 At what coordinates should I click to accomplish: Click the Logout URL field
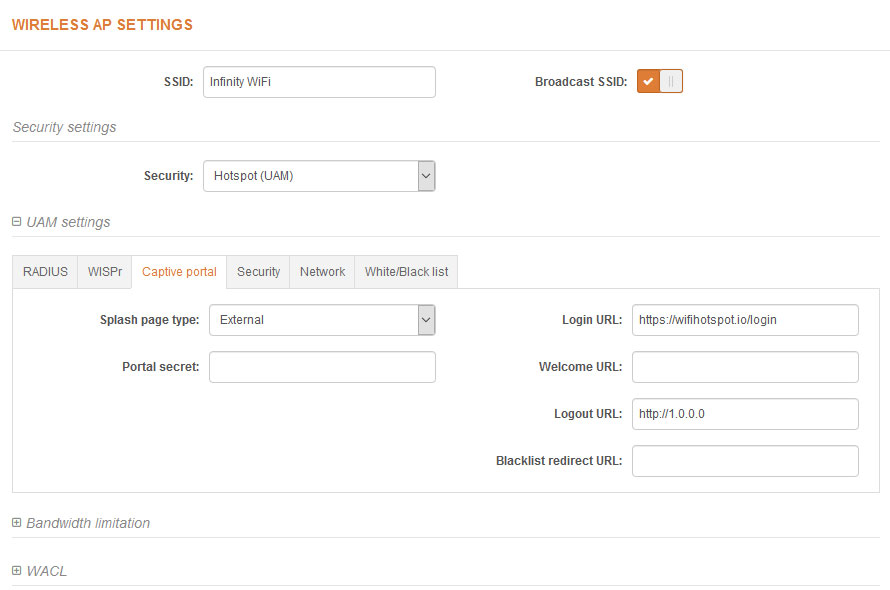(744, 414)
